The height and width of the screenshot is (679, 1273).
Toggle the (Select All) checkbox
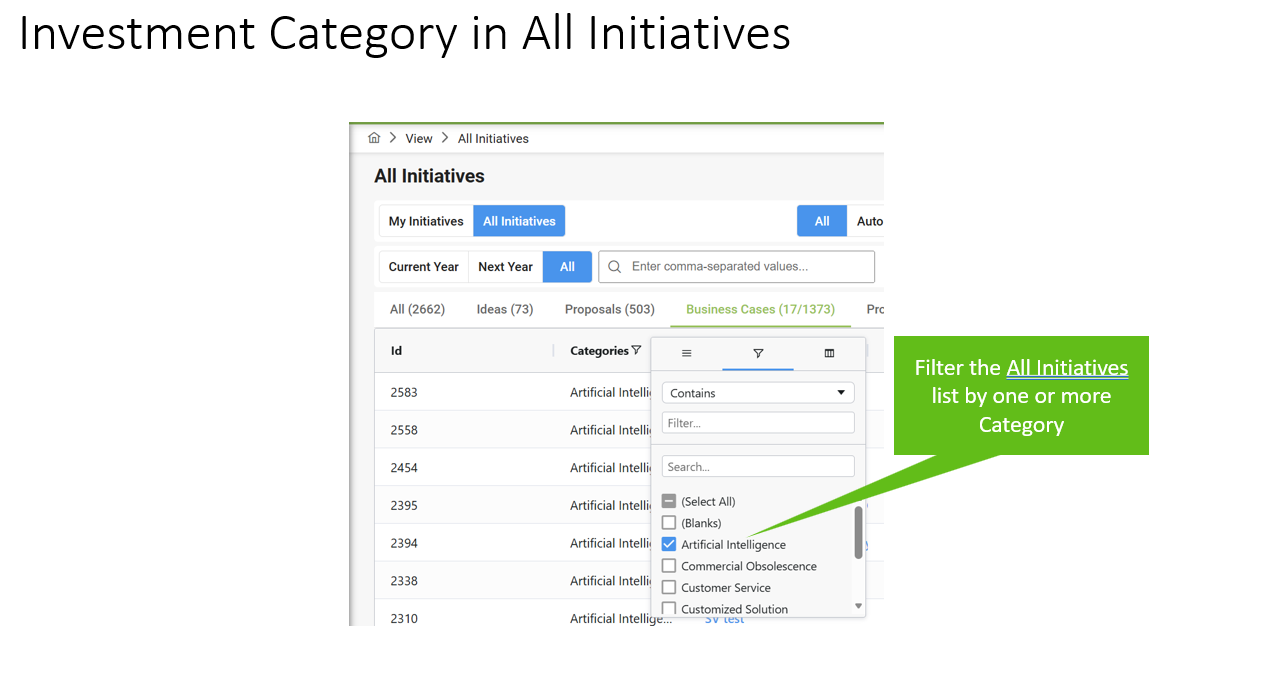(x=669, y=501)
